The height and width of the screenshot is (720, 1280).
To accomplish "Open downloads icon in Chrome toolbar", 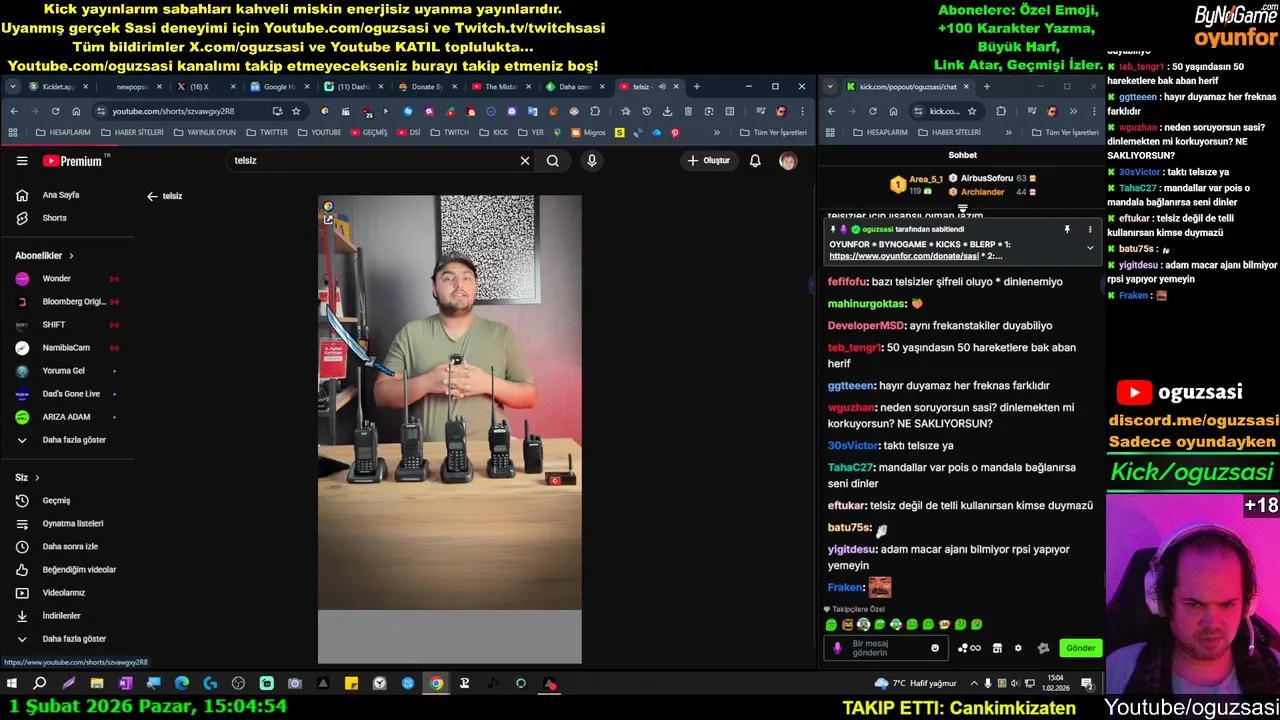I will (x=666, y=111).
